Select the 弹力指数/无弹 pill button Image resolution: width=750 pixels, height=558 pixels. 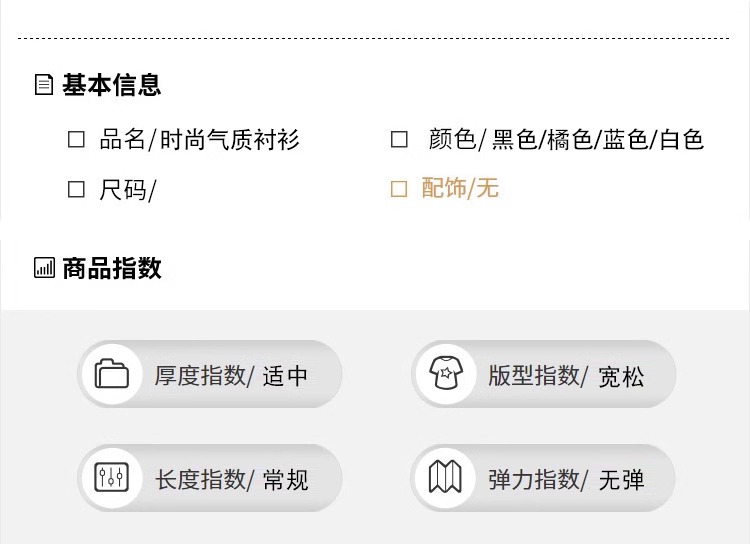coord(544,478)
